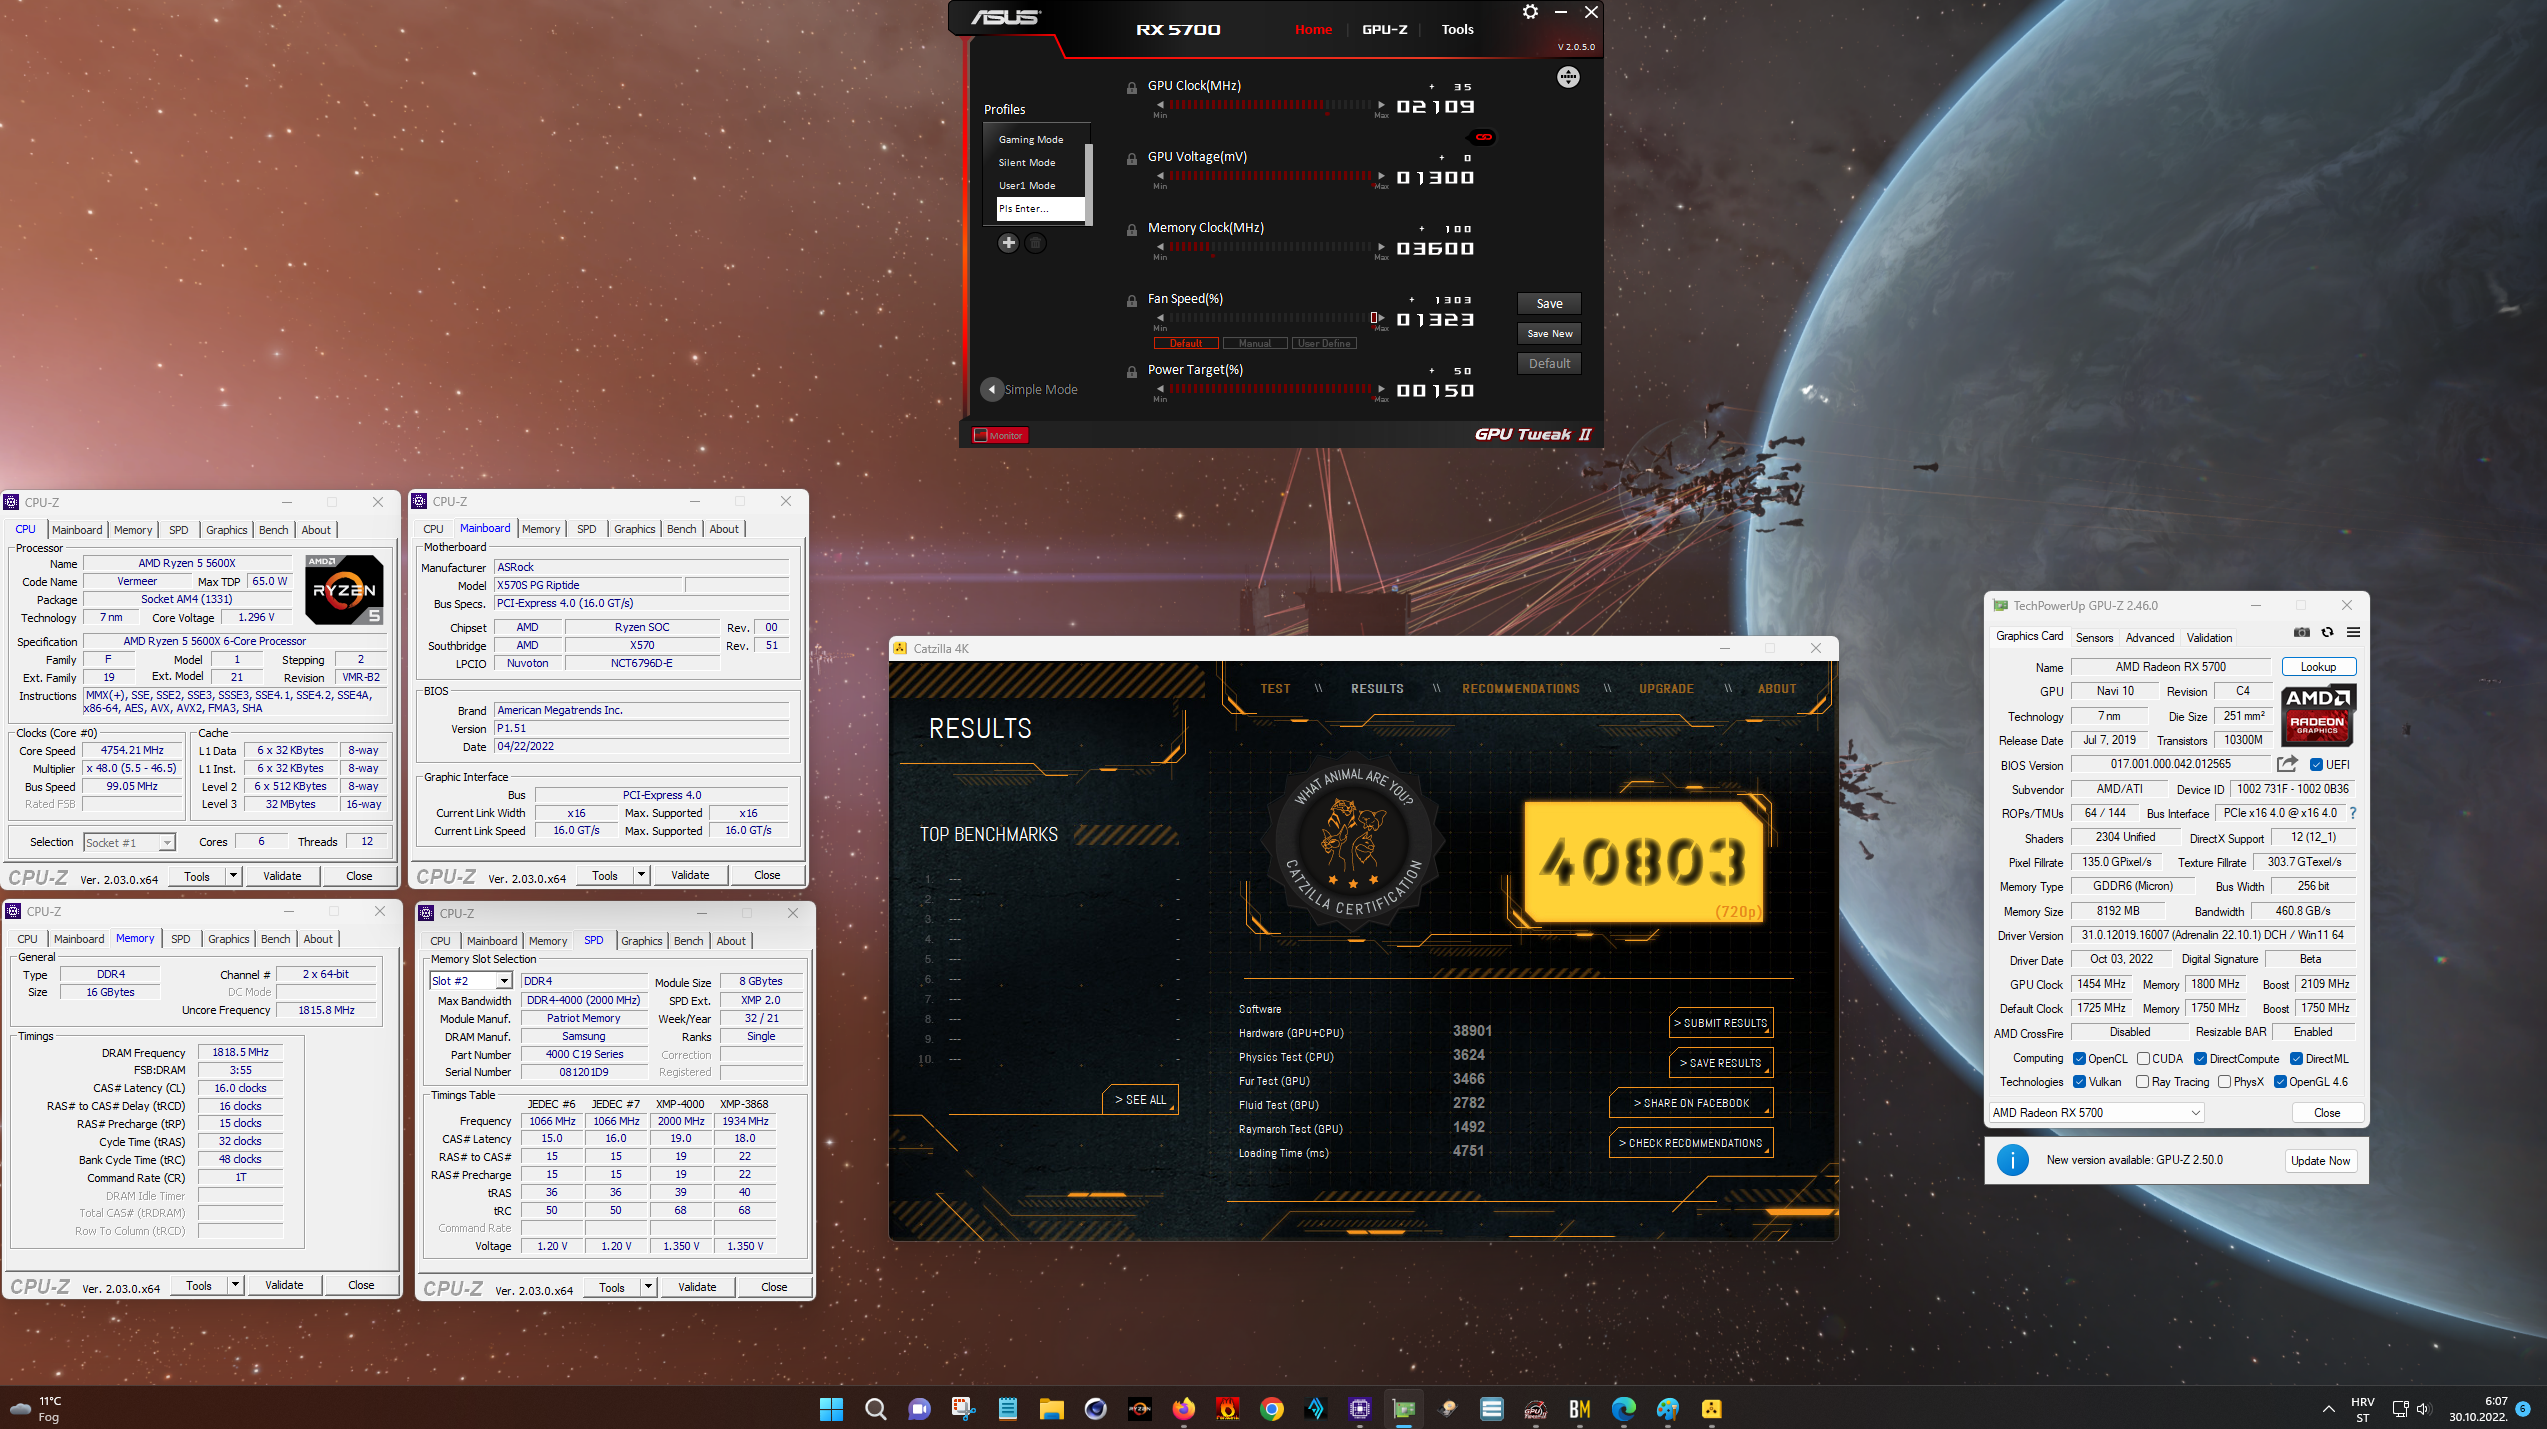
Task: Take GPU-Z screenshot with camera icon
Action: click(x=2301, y=632)
